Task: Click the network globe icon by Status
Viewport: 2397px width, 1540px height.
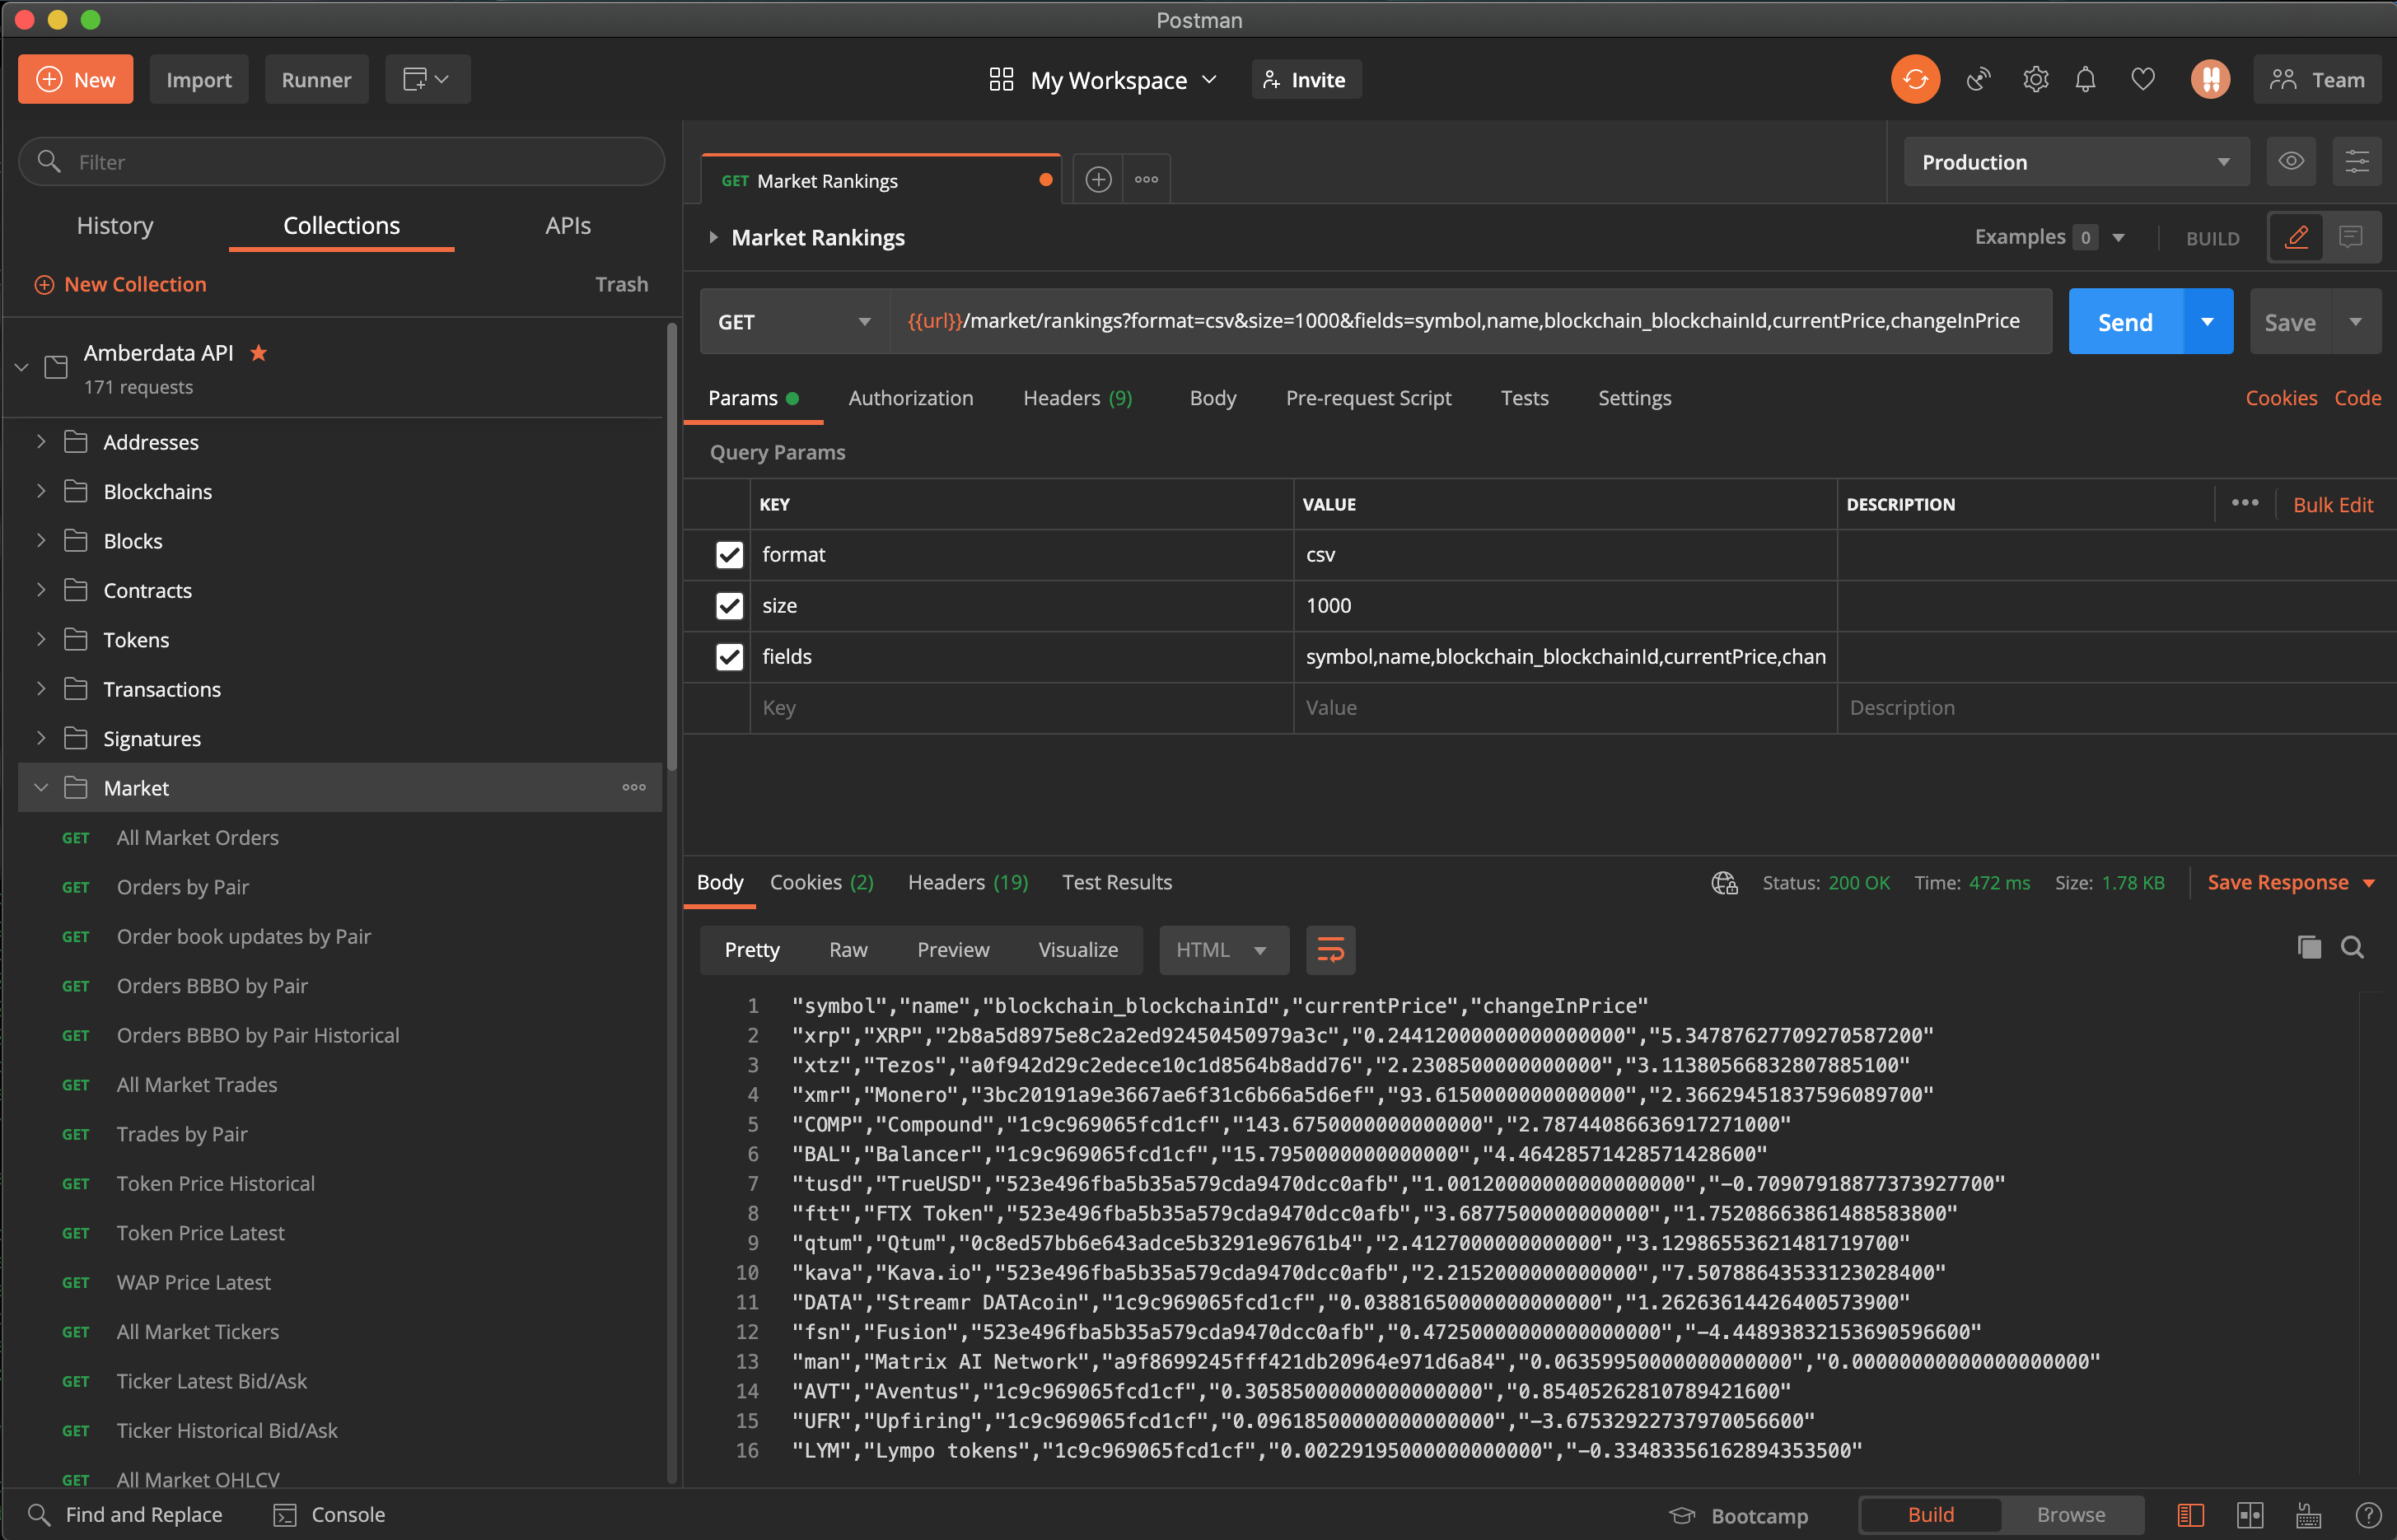Action: 1724,883
